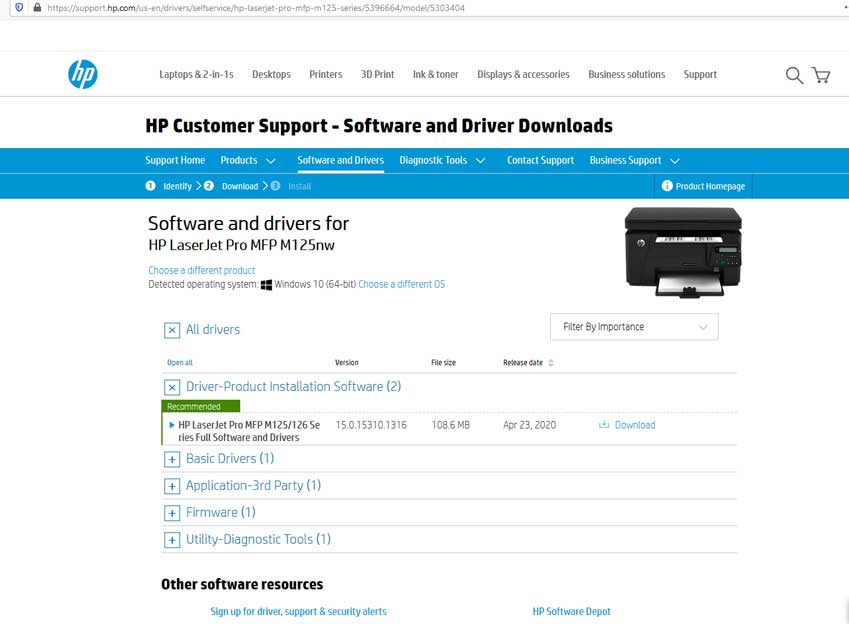The width and height of the screenshot is (849, 624).
Task: Click Choose a different product link
Action: point(201,270)
